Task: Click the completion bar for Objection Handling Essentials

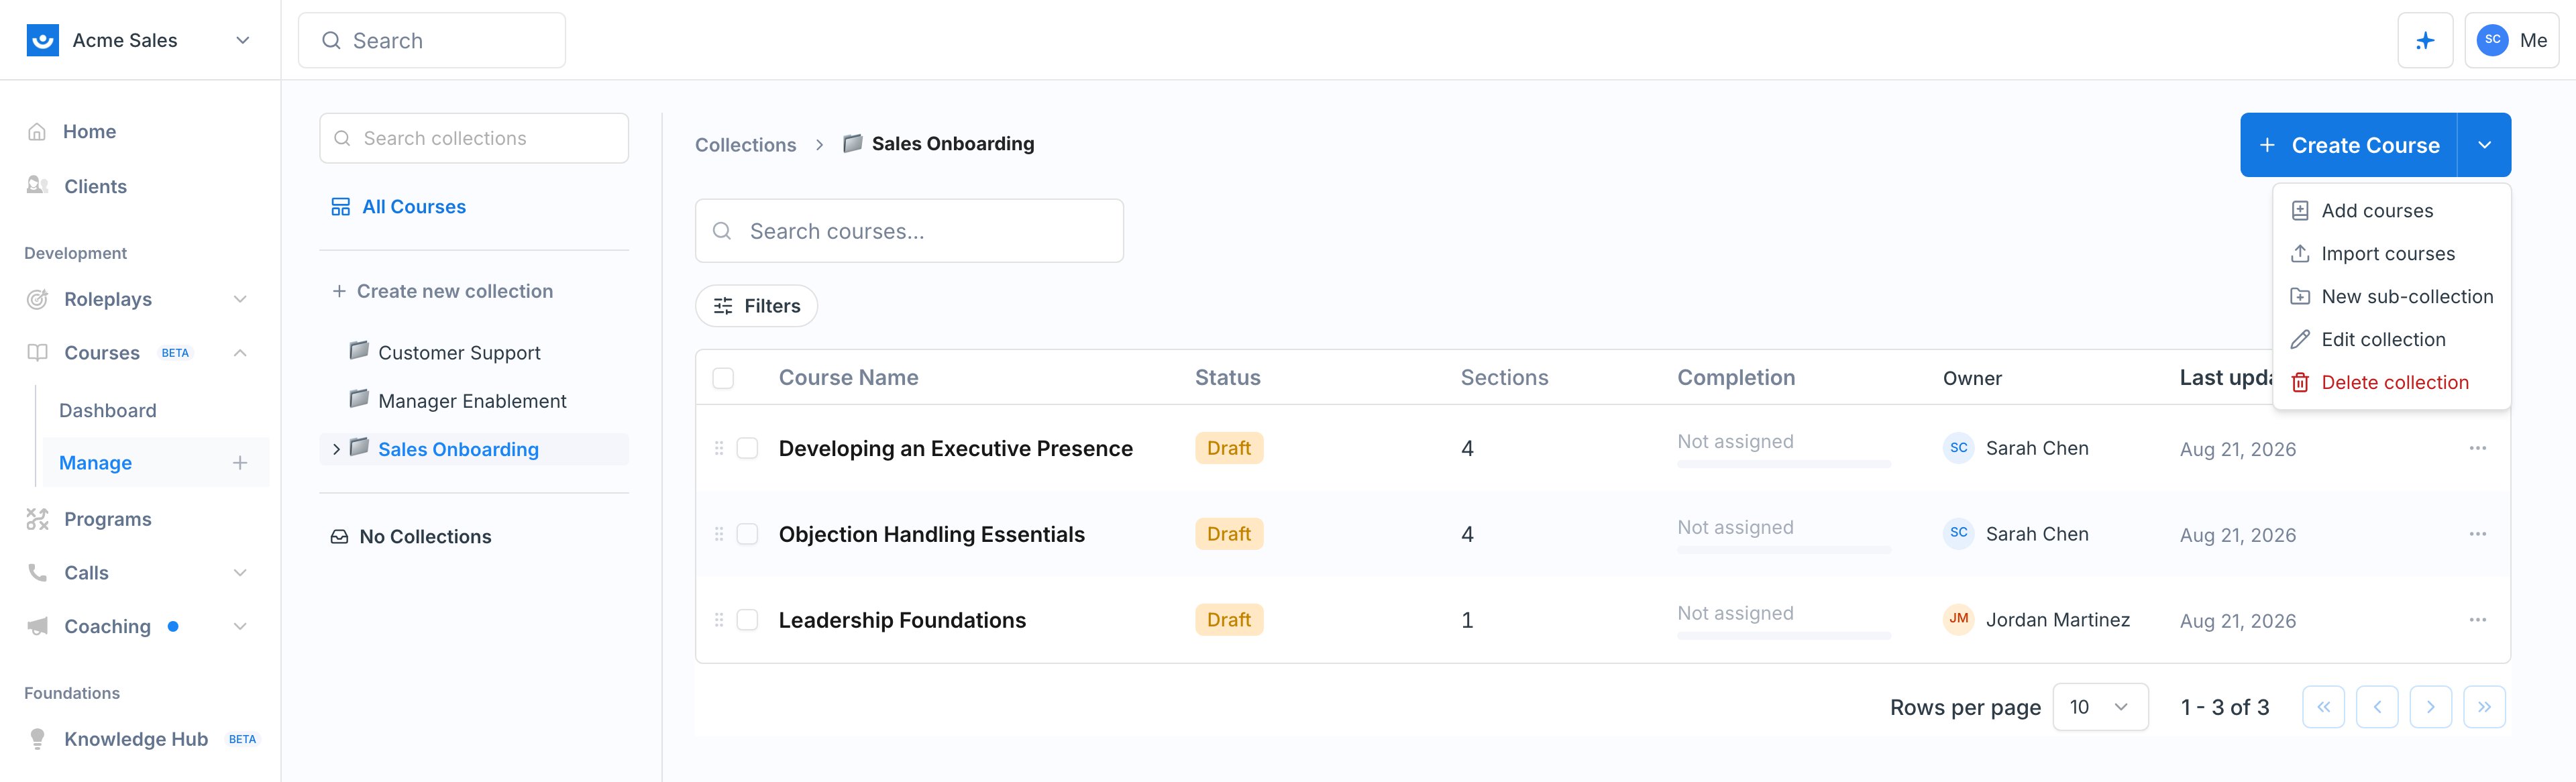Action: click(x=1783, y=550)
